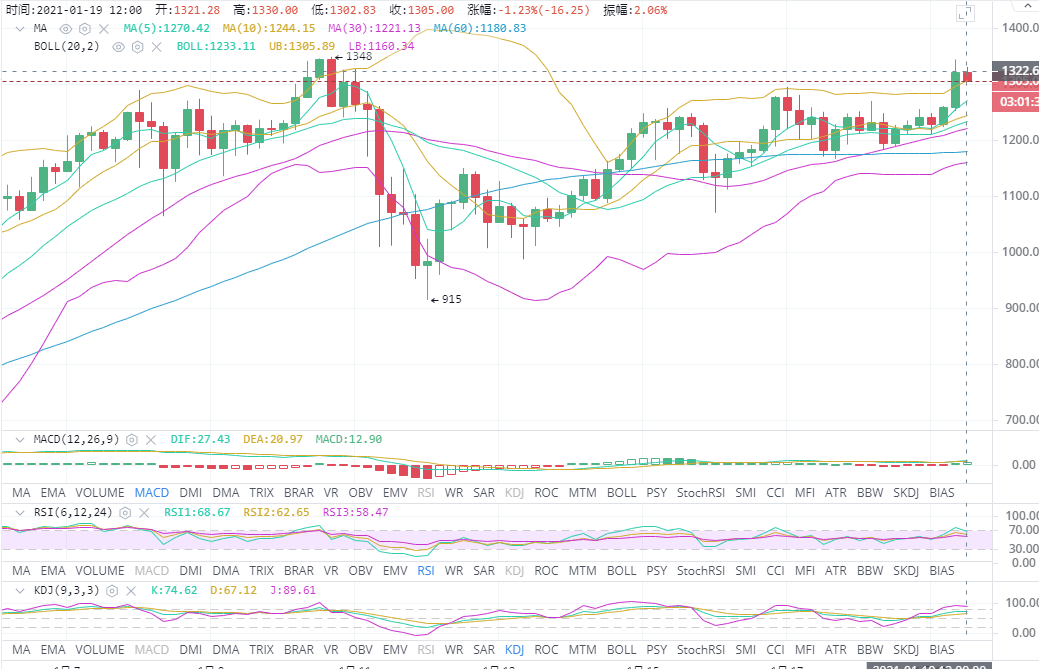Open RSI(6,12,24) settings gear
This screenshot has height=669, width=1039.
click(125, 513)
